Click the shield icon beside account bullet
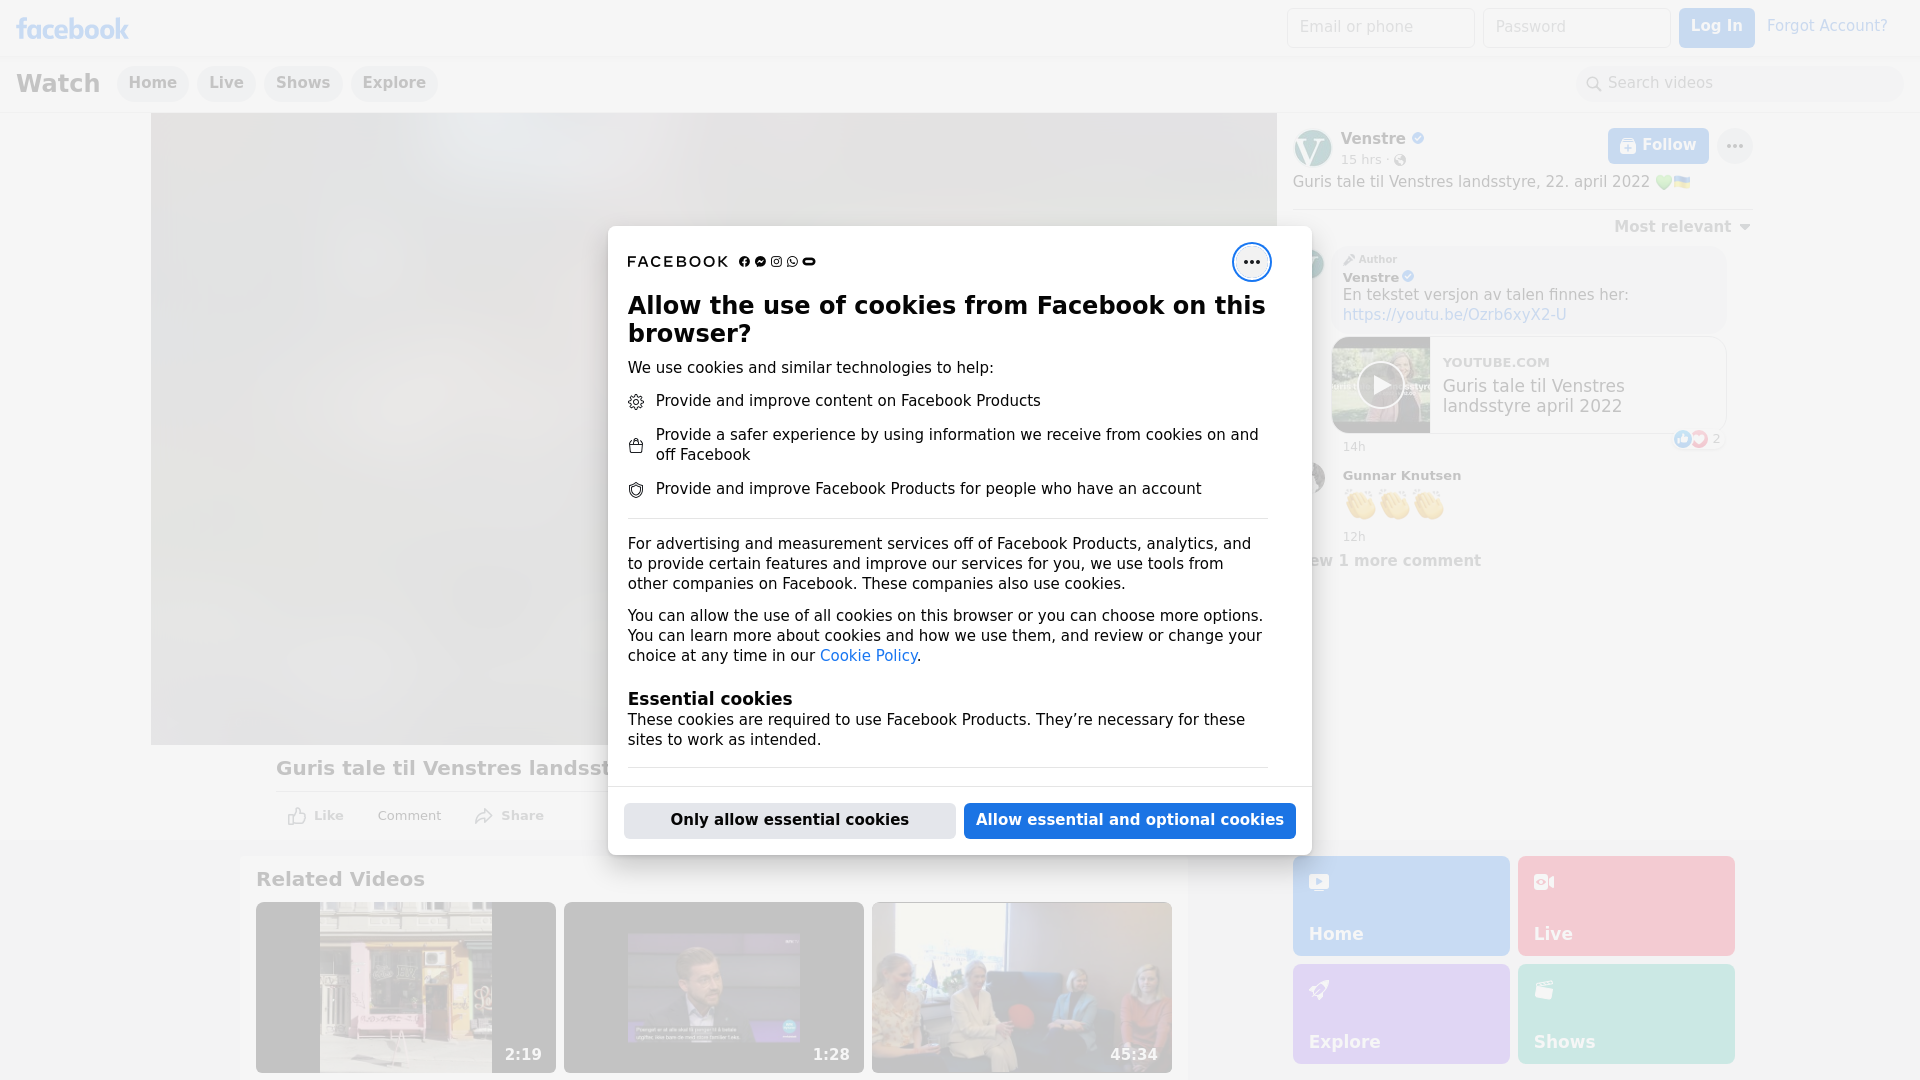 click(x=636, y=490)
